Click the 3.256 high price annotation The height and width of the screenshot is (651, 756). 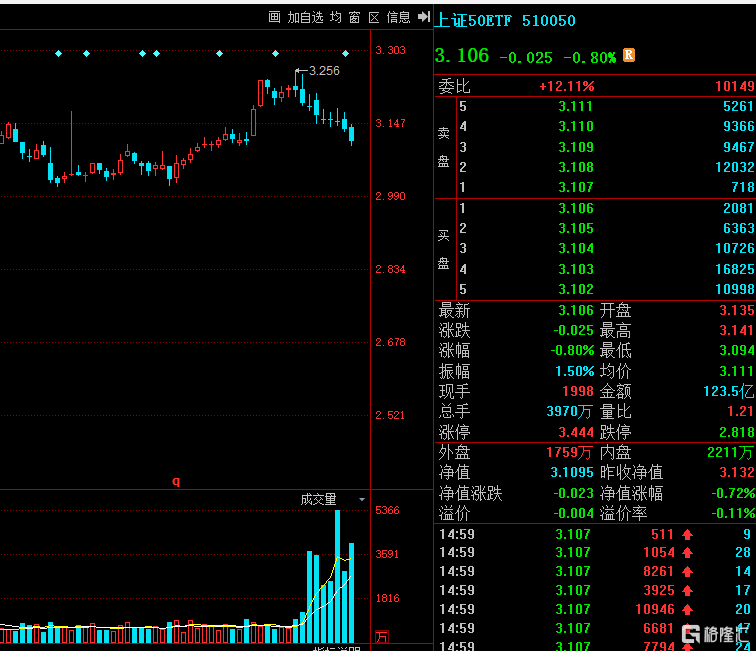pyautogui.click(x=324, y=71)
